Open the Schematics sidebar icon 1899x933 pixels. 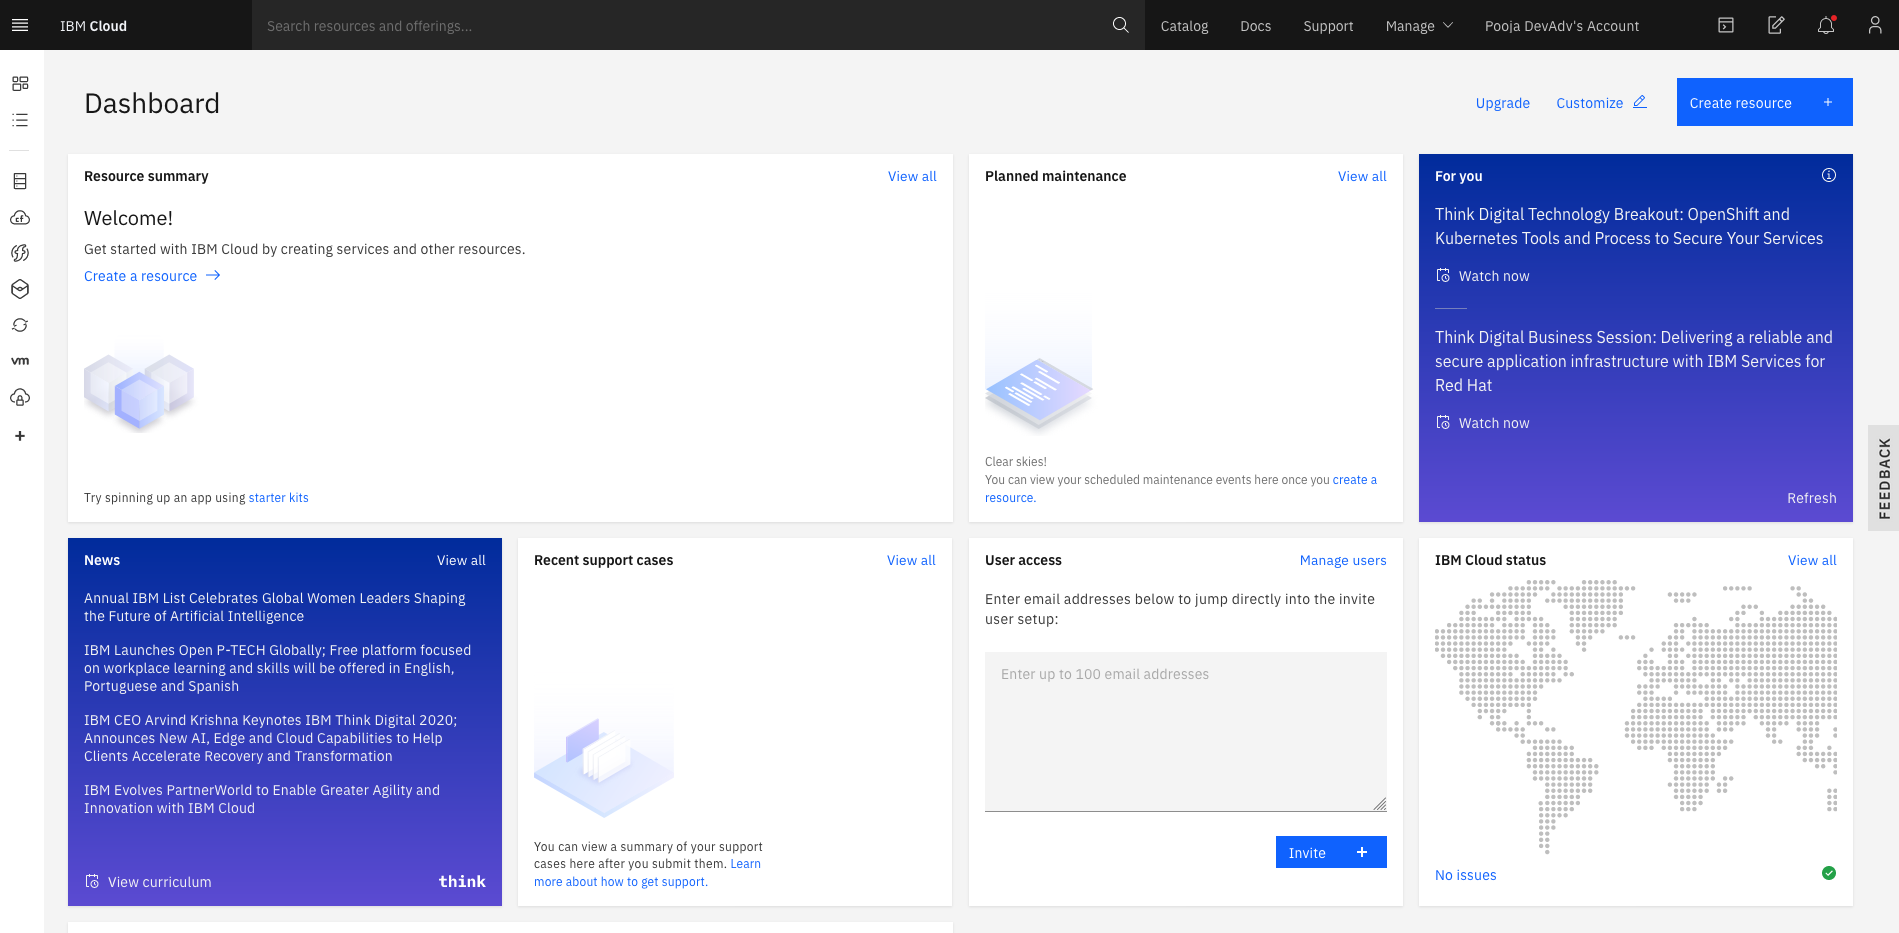tap(20, 325)
